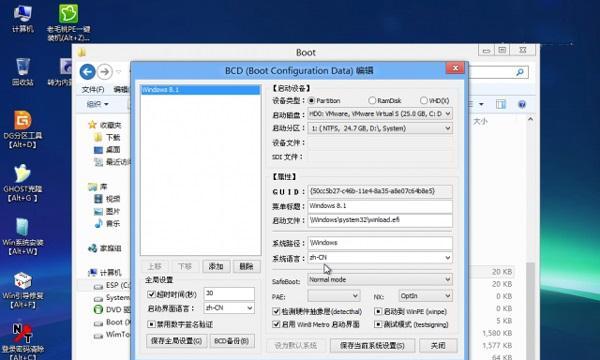This screenshot has height=360, width=600.
Task: Click the scroll-up arrow in Boot window file list
Action: coord(530,119)
